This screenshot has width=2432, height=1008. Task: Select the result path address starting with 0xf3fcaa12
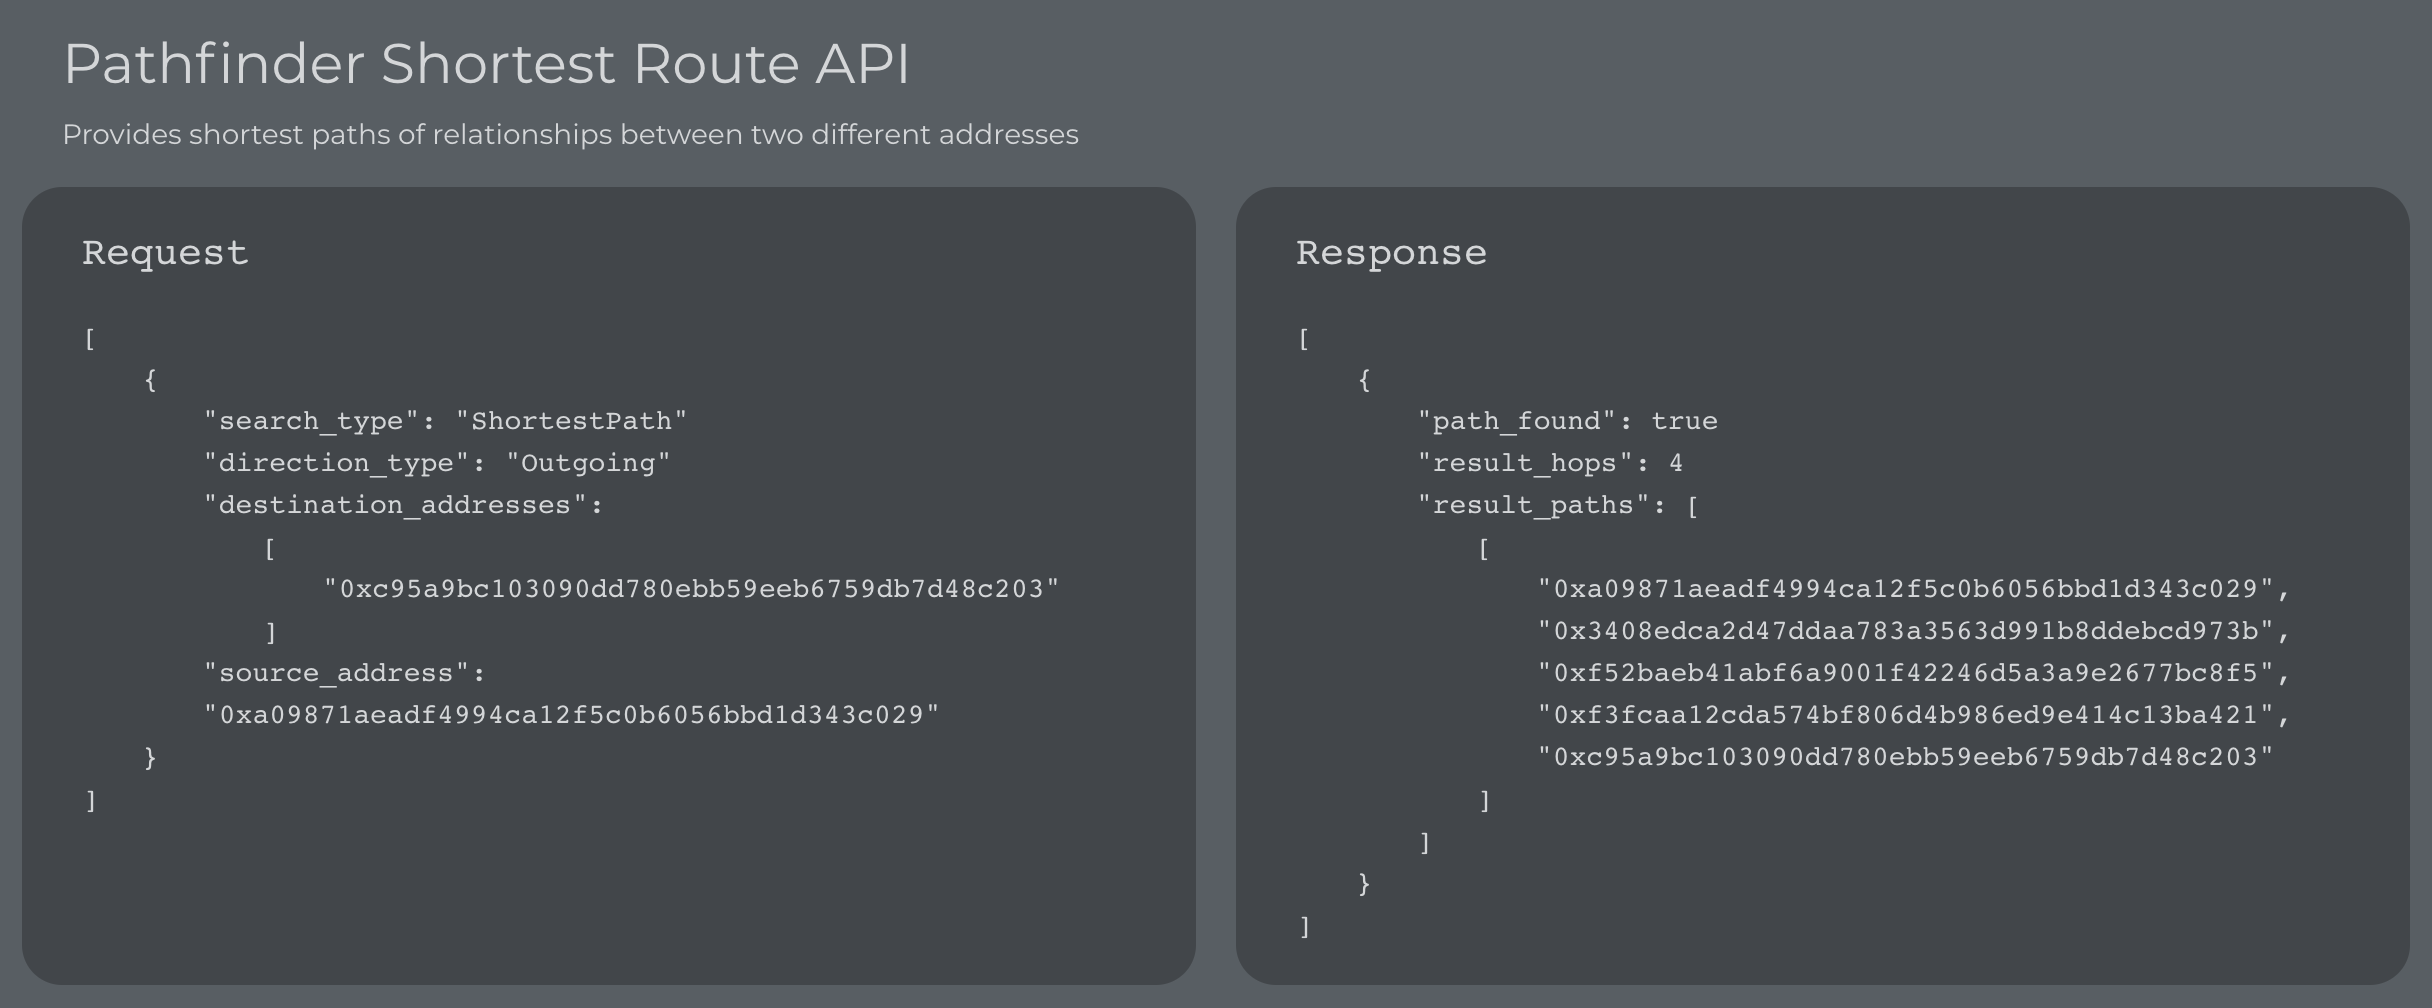coord(1906,715)
